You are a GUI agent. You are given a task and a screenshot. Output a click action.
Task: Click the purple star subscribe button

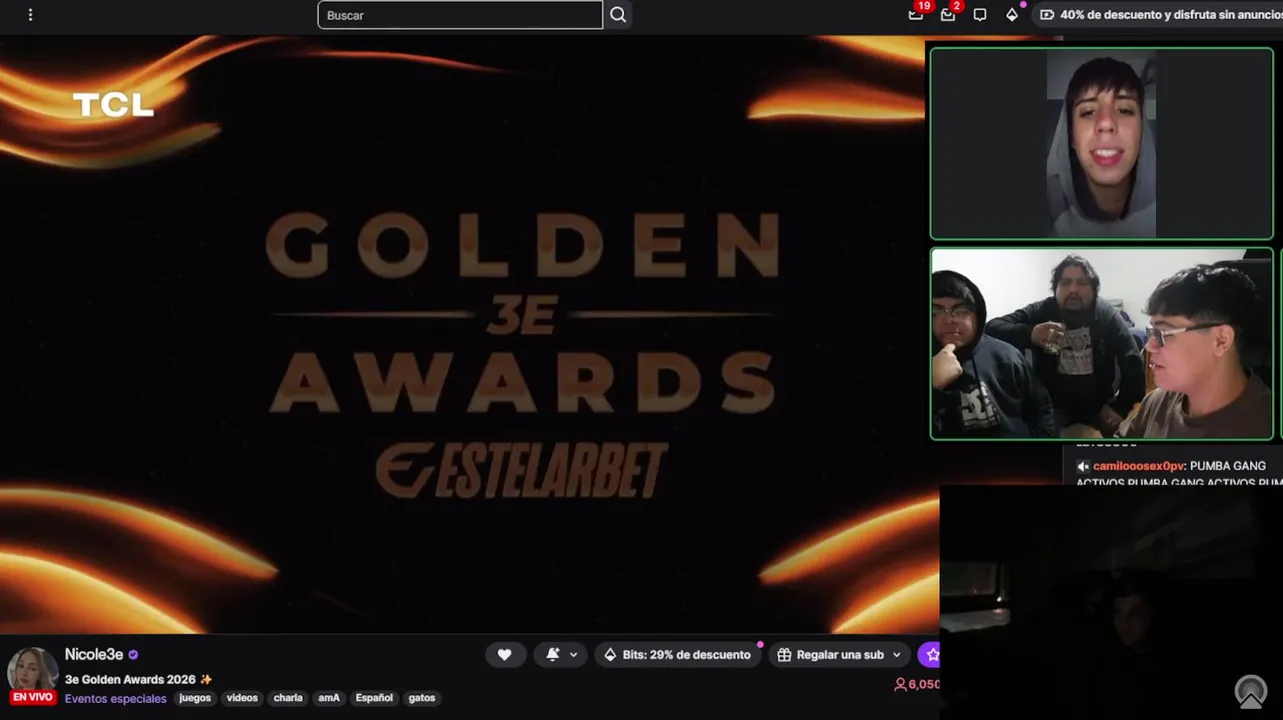931,655
